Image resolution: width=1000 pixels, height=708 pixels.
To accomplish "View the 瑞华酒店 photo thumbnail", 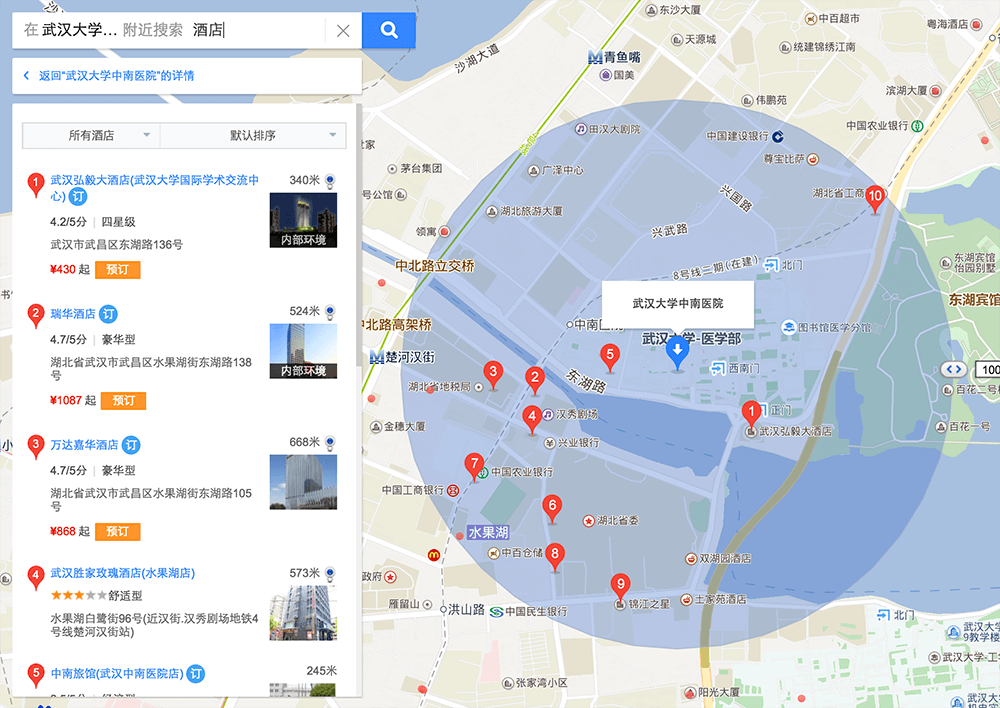I will (x=303, y=351).
